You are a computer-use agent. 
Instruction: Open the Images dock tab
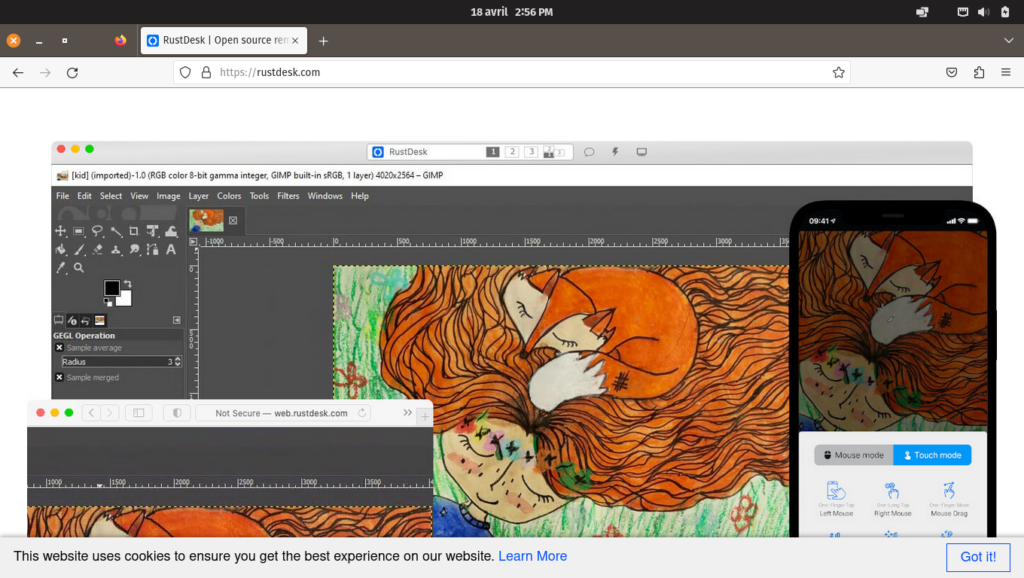(x=100, y=320)
